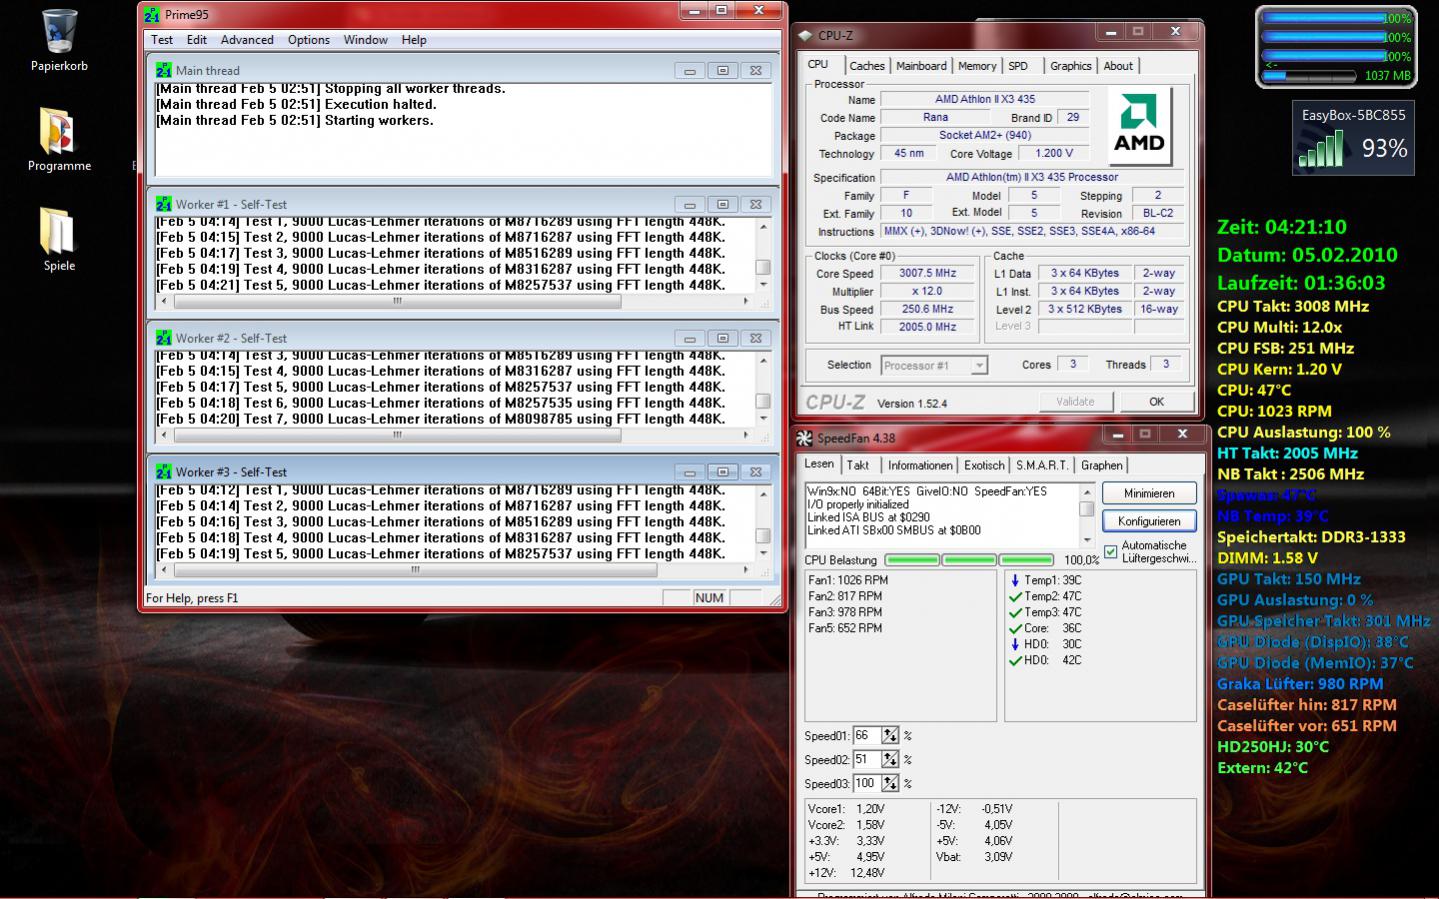Switch to the Takt tab in SpeedFan

[x=858, y=466]
